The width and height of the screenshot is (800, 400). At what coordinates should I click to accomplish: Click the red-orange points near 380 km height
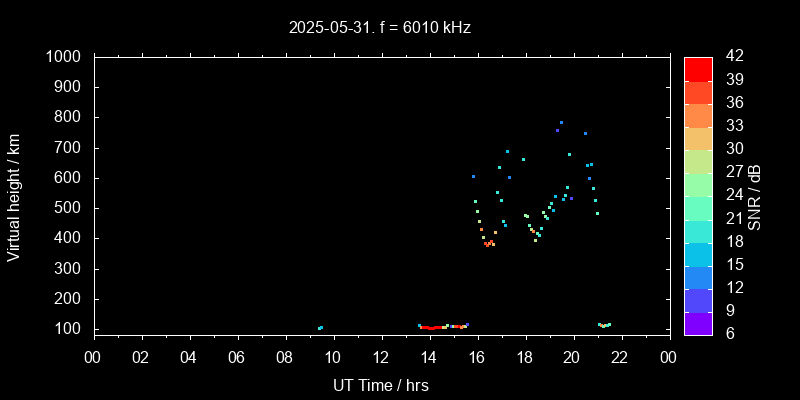point(489,243)
